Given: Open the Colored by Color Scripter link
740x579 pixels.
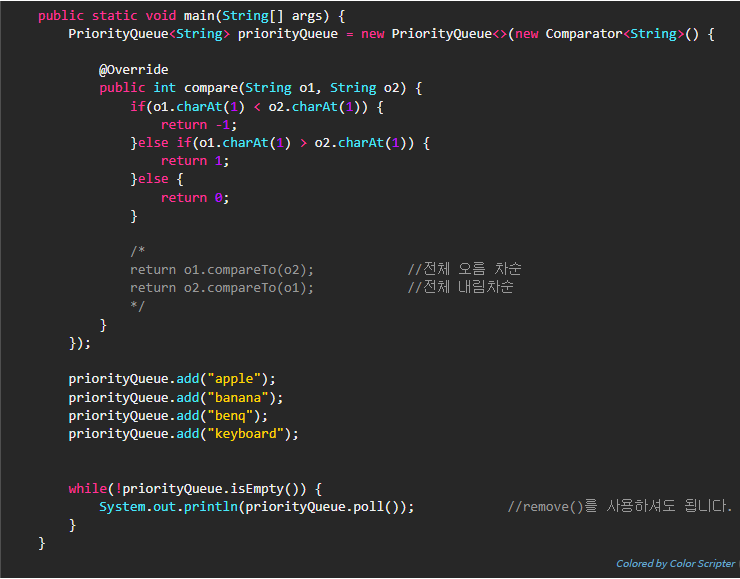Looking at the screenshot, I should click(675, 563).
